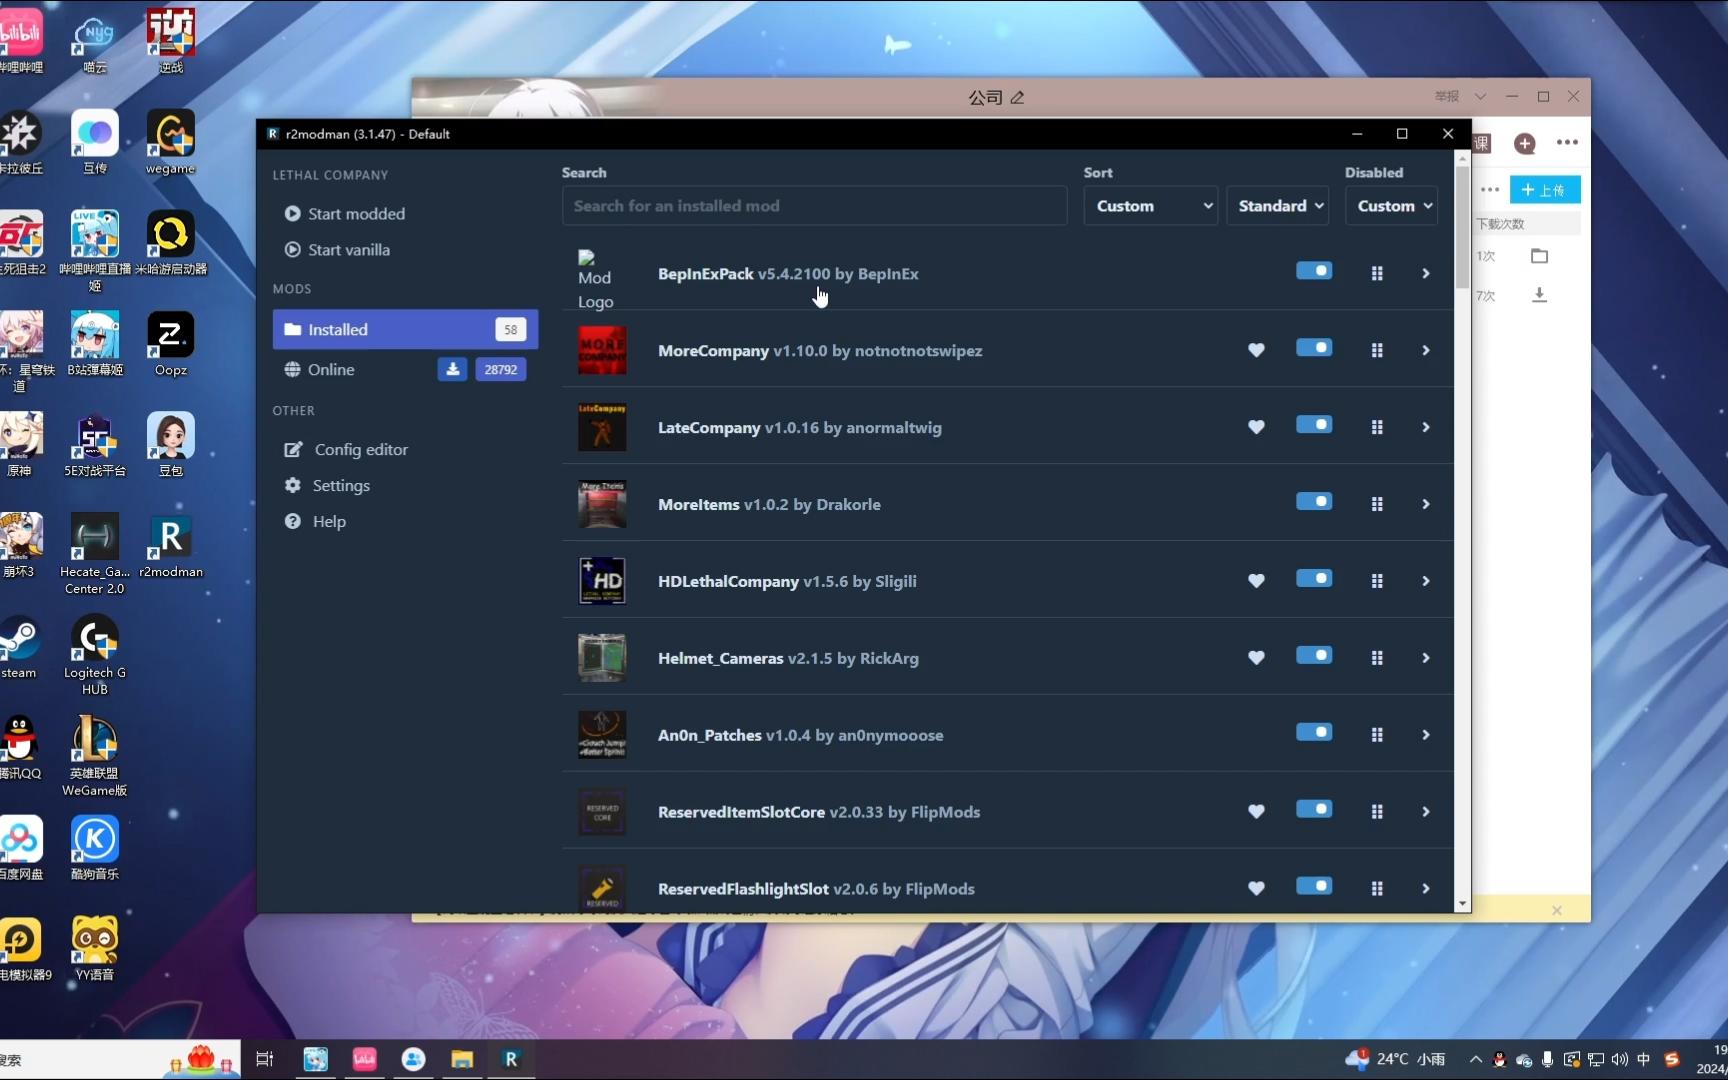Toggle ReservedFlashlightSlot mod enabled switch
Image resolution: width=1728 pixels, height=1080 pixels.
click(1314, 887)
